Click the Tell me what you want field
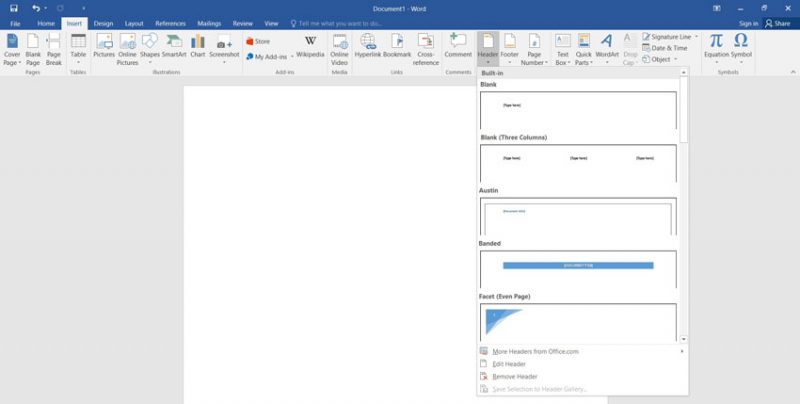 point(336,23)
